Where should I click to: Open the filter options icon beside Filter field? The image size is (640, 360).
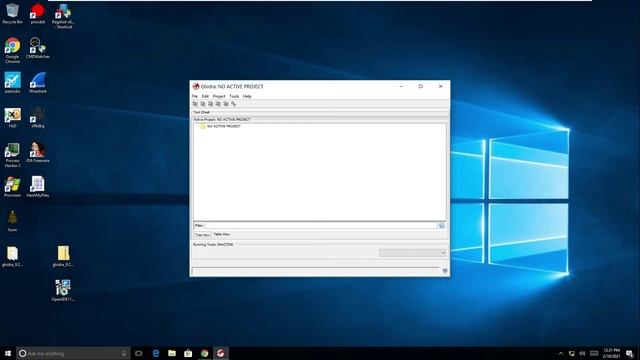[x=441, y=226]
